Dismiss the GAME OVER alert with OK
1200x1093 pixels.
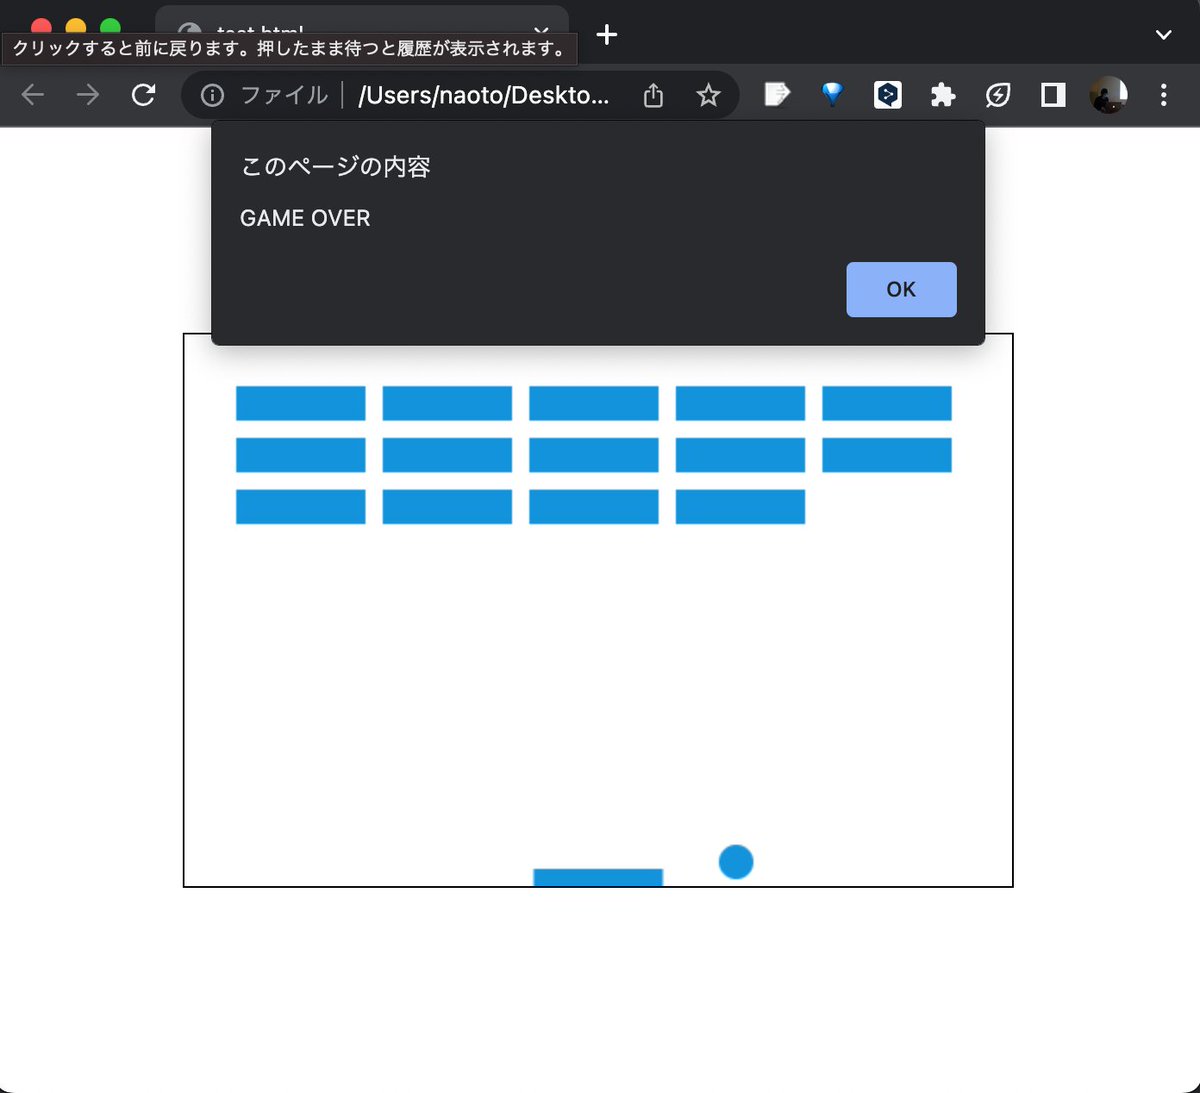(x=901, y=289)
